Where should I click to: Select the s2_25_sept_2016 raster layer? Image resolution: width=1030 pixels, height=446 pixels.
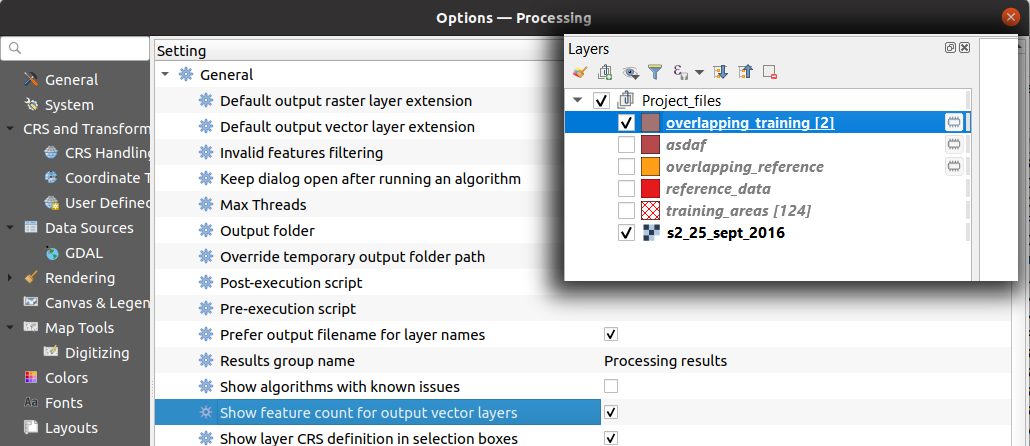[x=725, y=233]
